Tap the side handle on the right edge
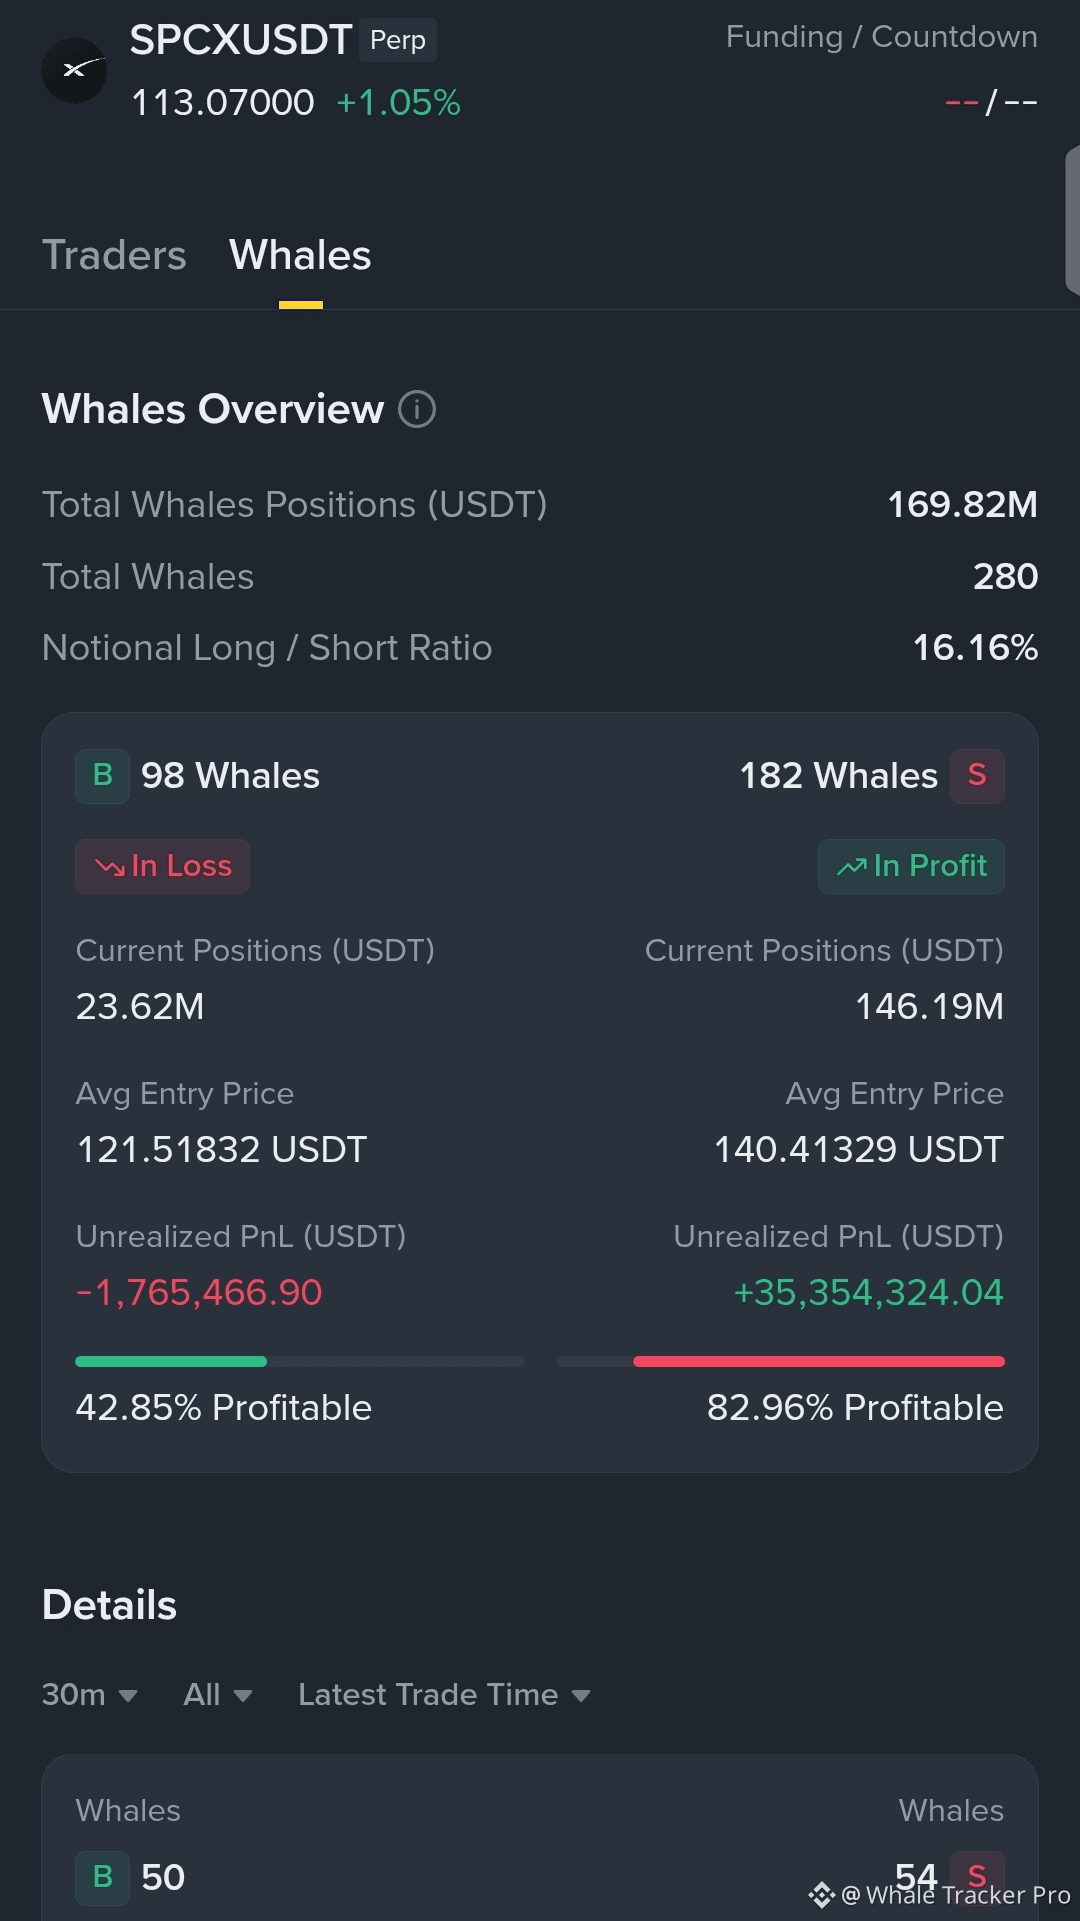The width and height of the screenshot is (1080, 1921). (x=1073, y=220)
